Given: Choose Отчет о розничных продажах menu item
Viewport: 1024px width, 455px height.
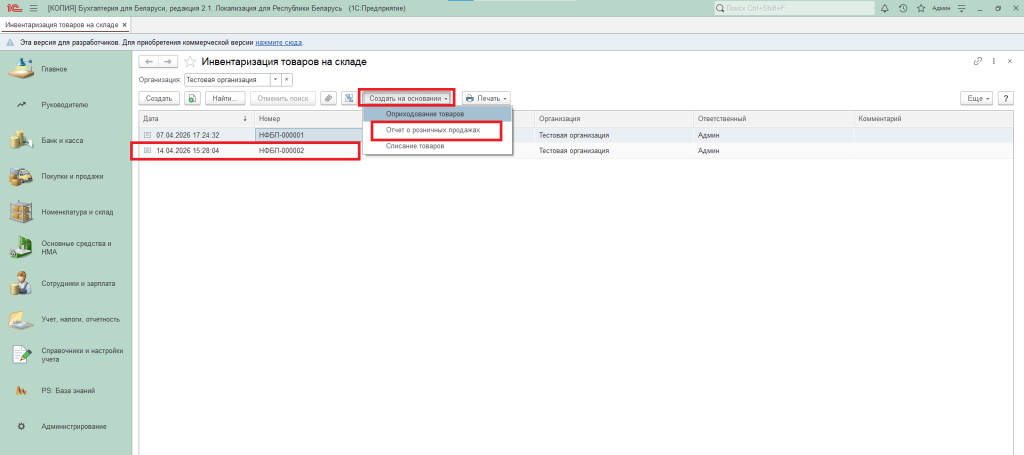Looking at the screenshot, I should click(x=434, y=130).
